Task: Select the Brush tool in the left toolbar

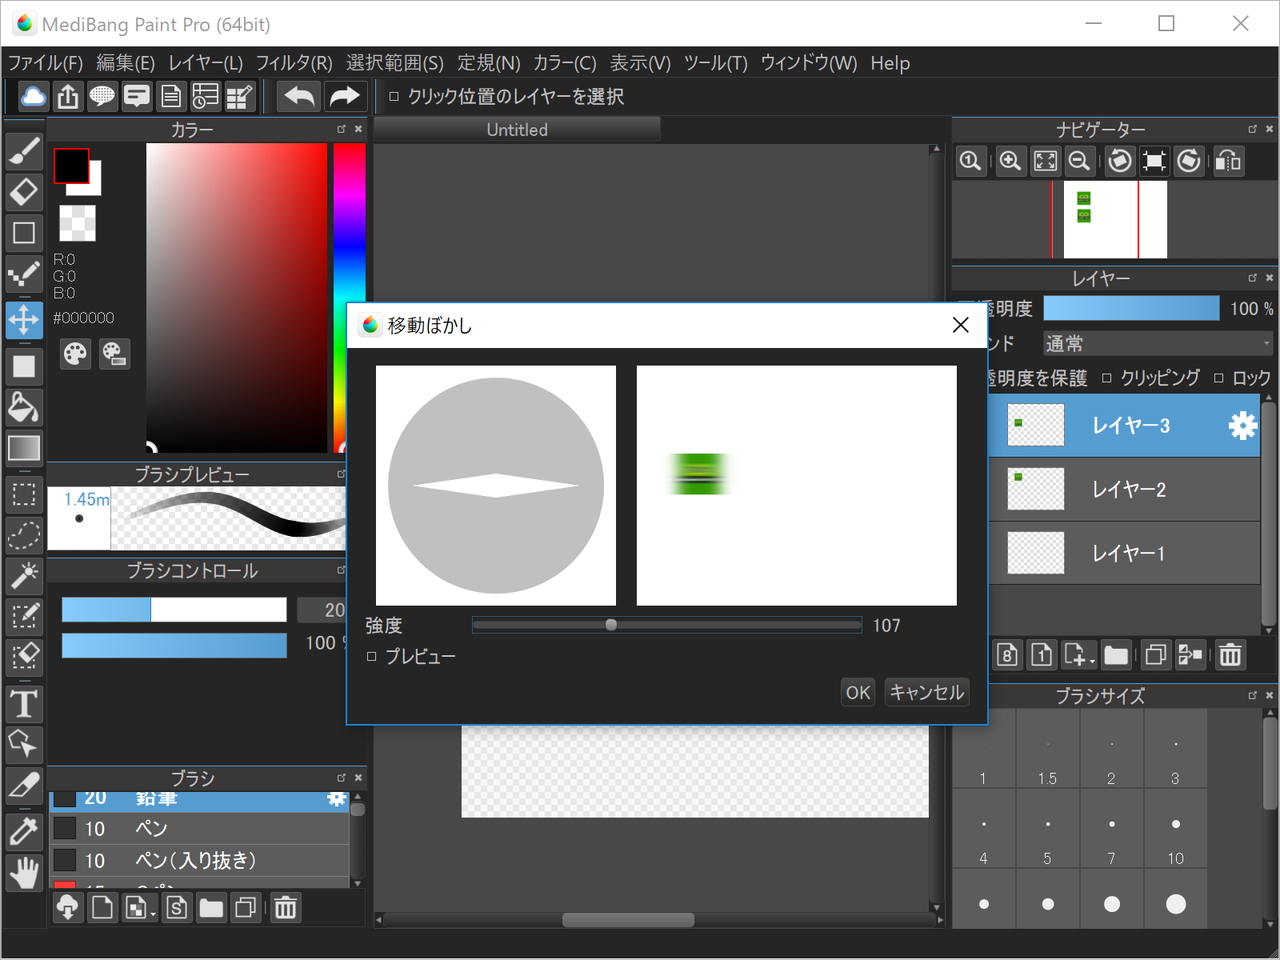Action: (24, 150)
